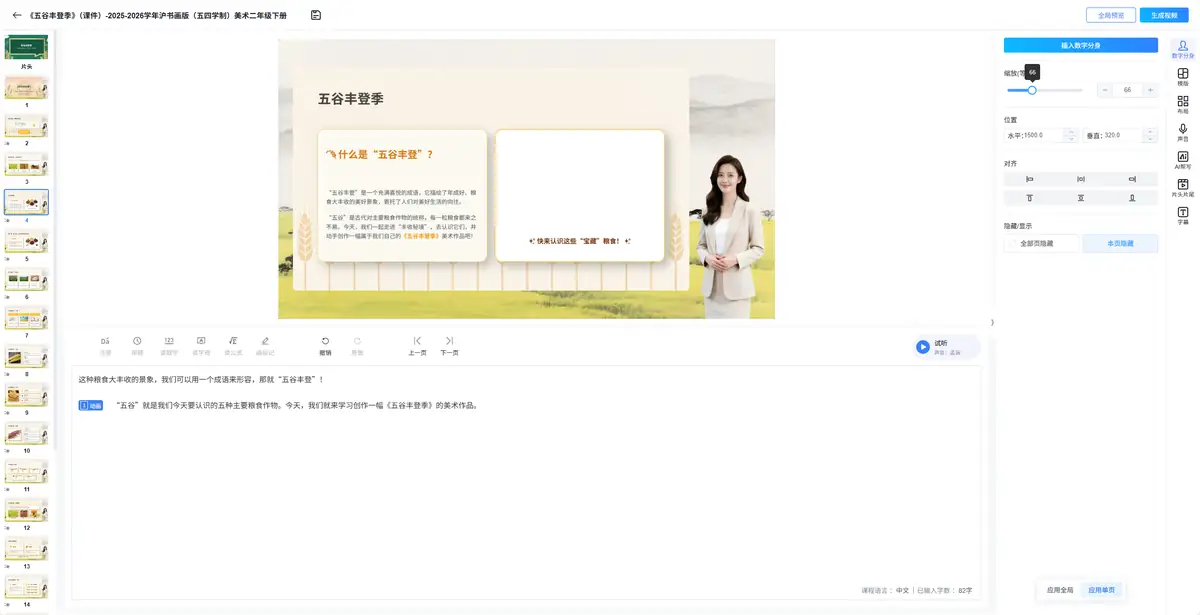This screenshot has height=615, width=1200.
Task: Increase scale with plus button
Action: tap(1150, 90)
